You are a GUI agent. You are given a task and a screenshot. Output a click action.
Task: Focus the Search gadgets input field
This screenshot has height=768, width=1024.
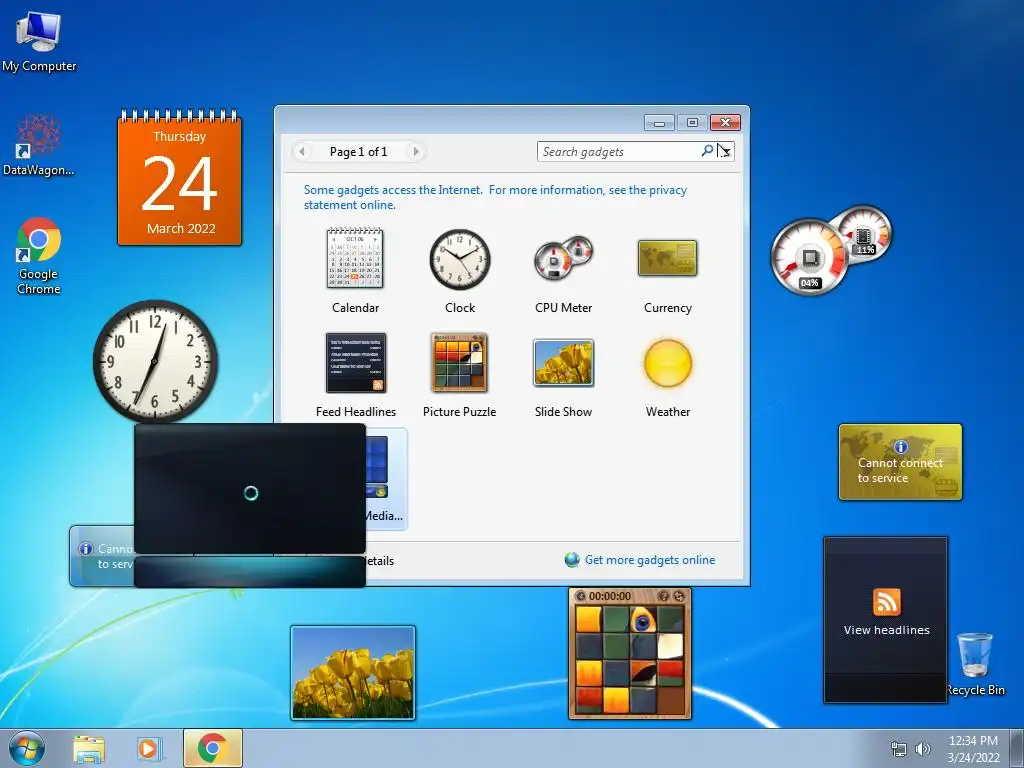pyautogui.click(x=618, y=152)
